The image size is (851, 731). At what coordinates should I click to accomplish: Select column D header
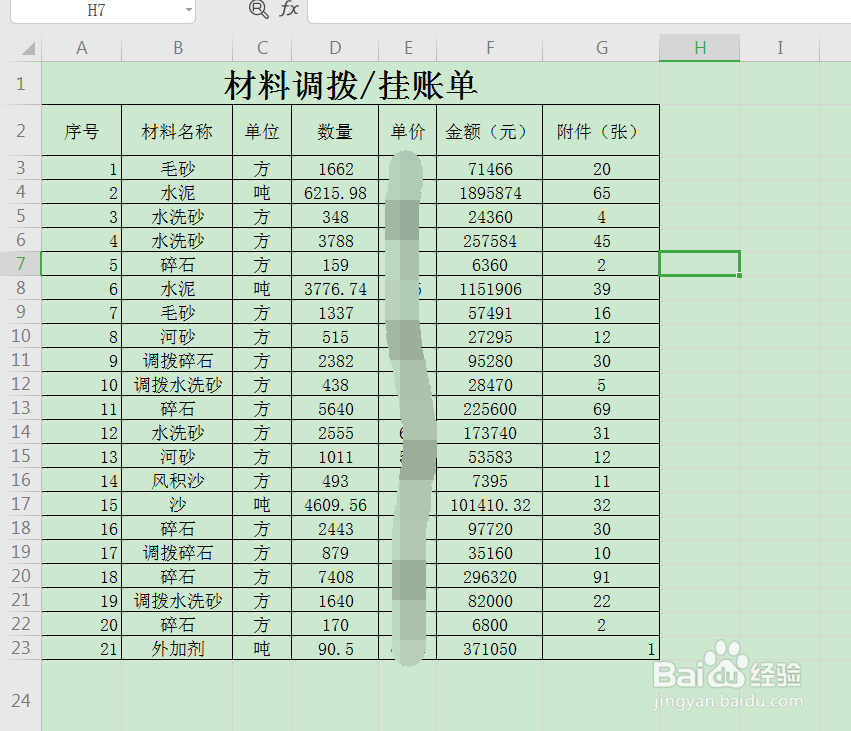point(335,48)
